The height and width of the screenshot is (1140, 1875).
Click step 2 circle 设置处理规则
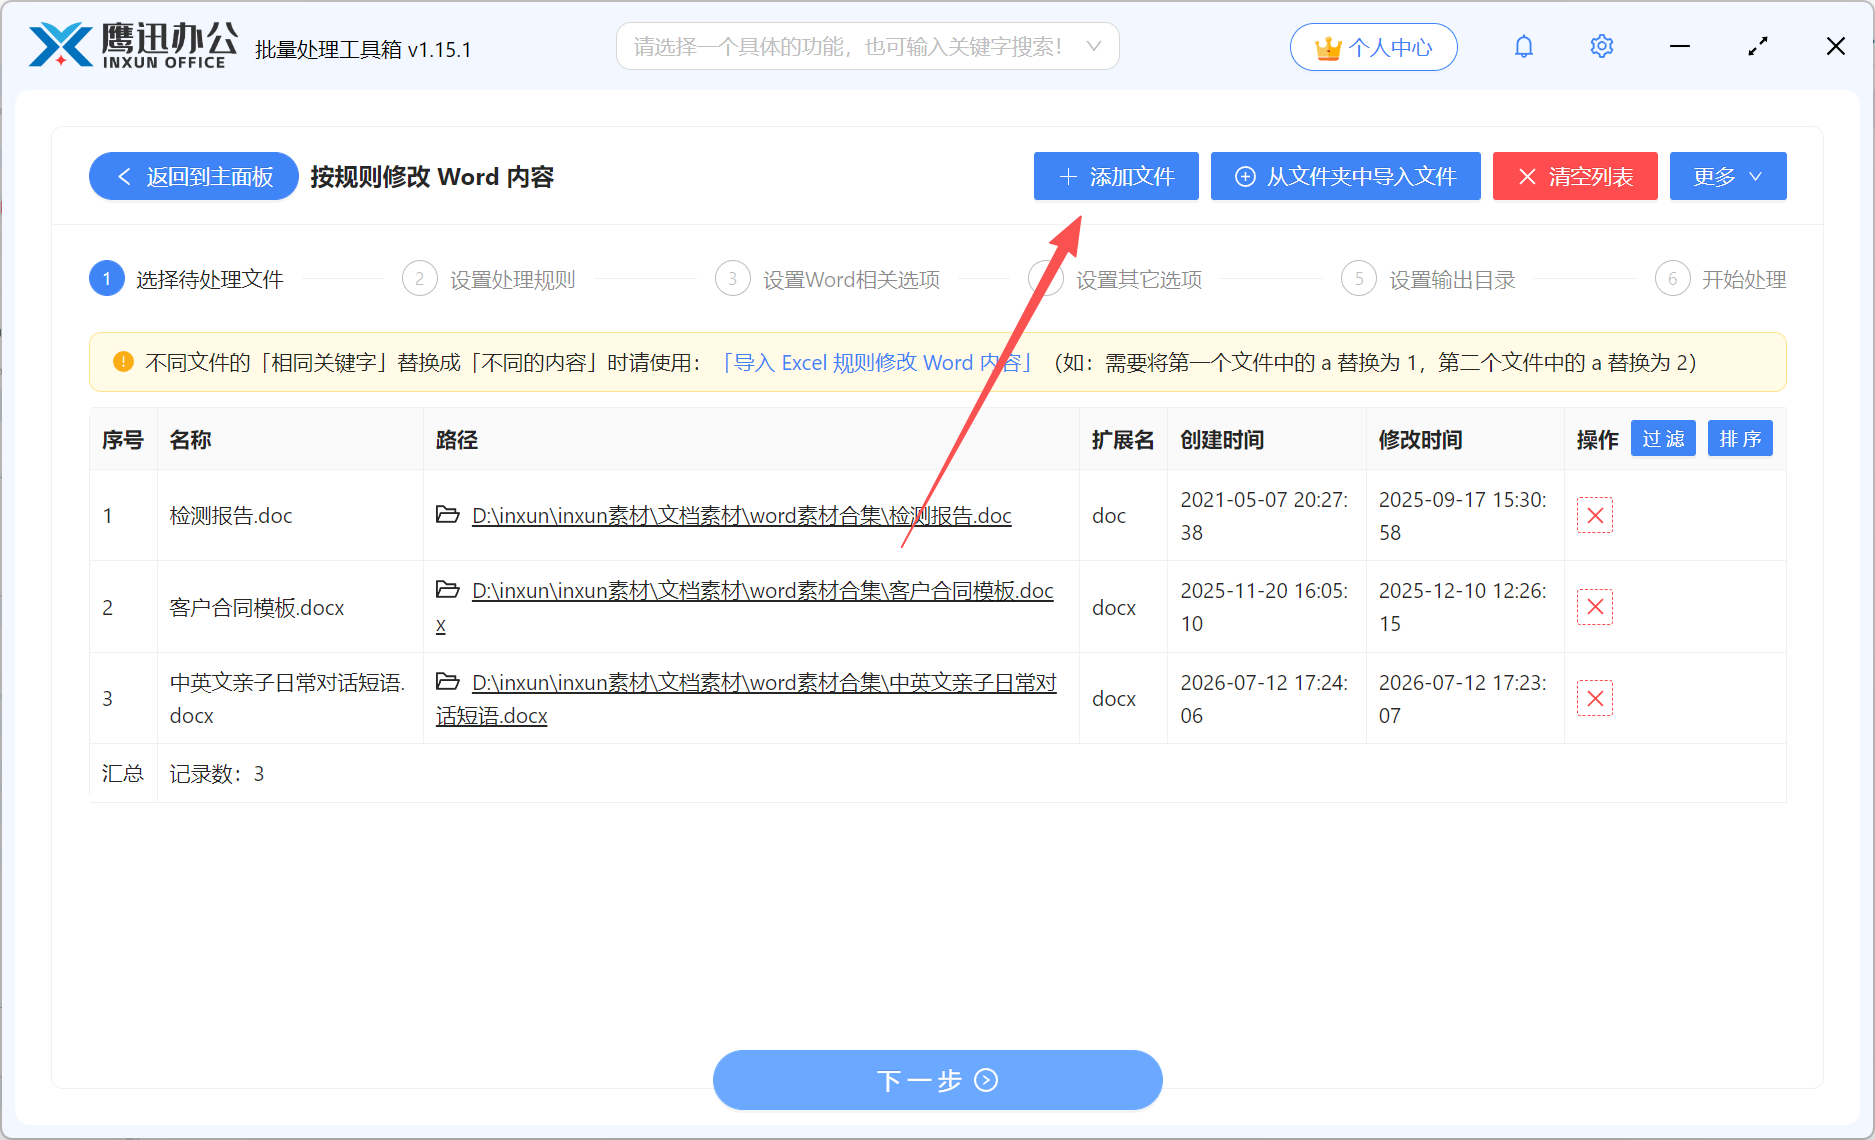click(419, 279)
